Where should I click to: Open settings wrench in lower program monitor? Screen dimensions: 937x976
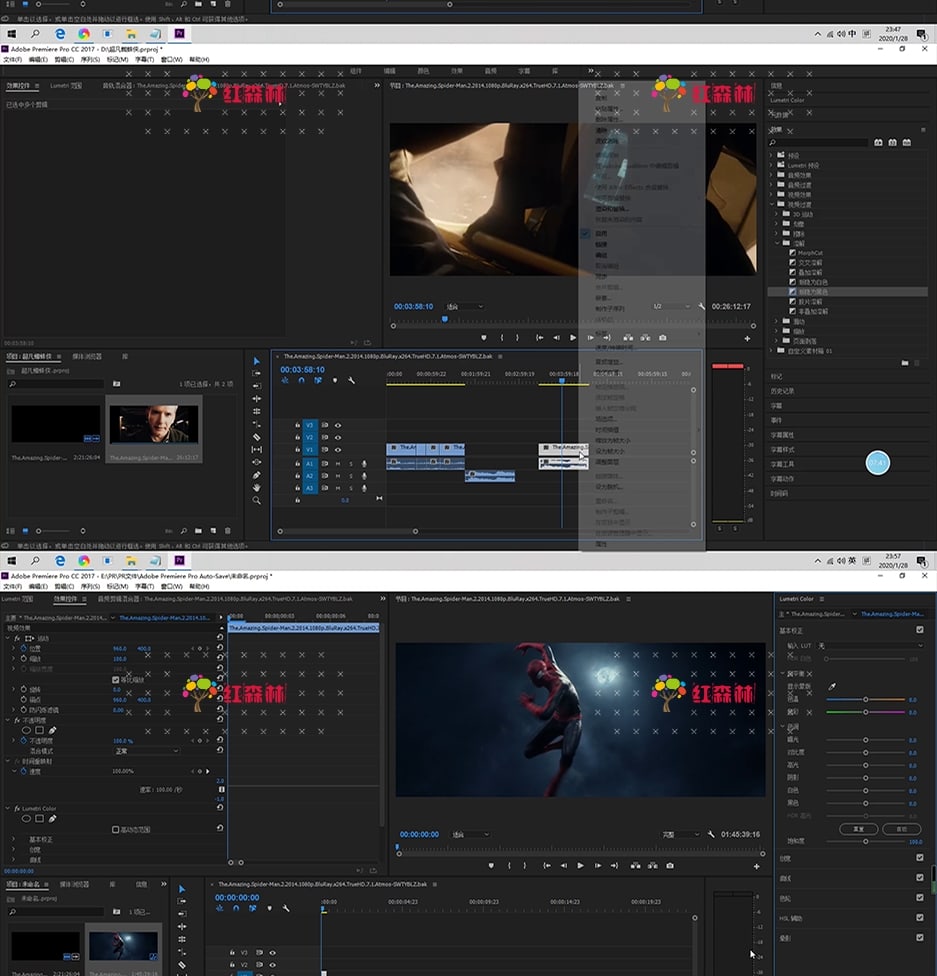[710, 834]
